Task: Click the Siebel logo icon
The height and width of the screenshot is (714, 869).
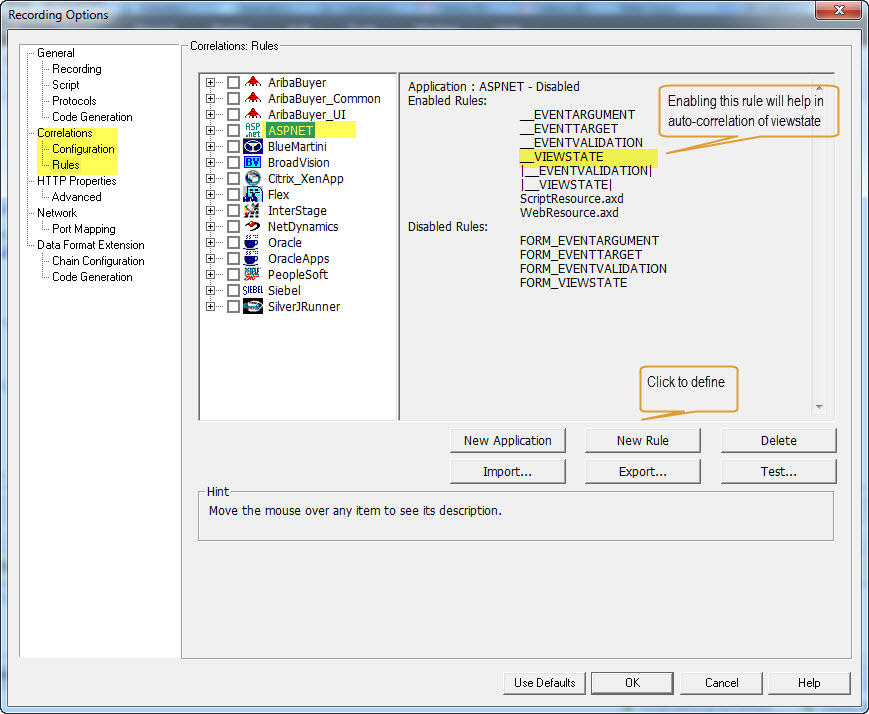Action: pos(253,291)
